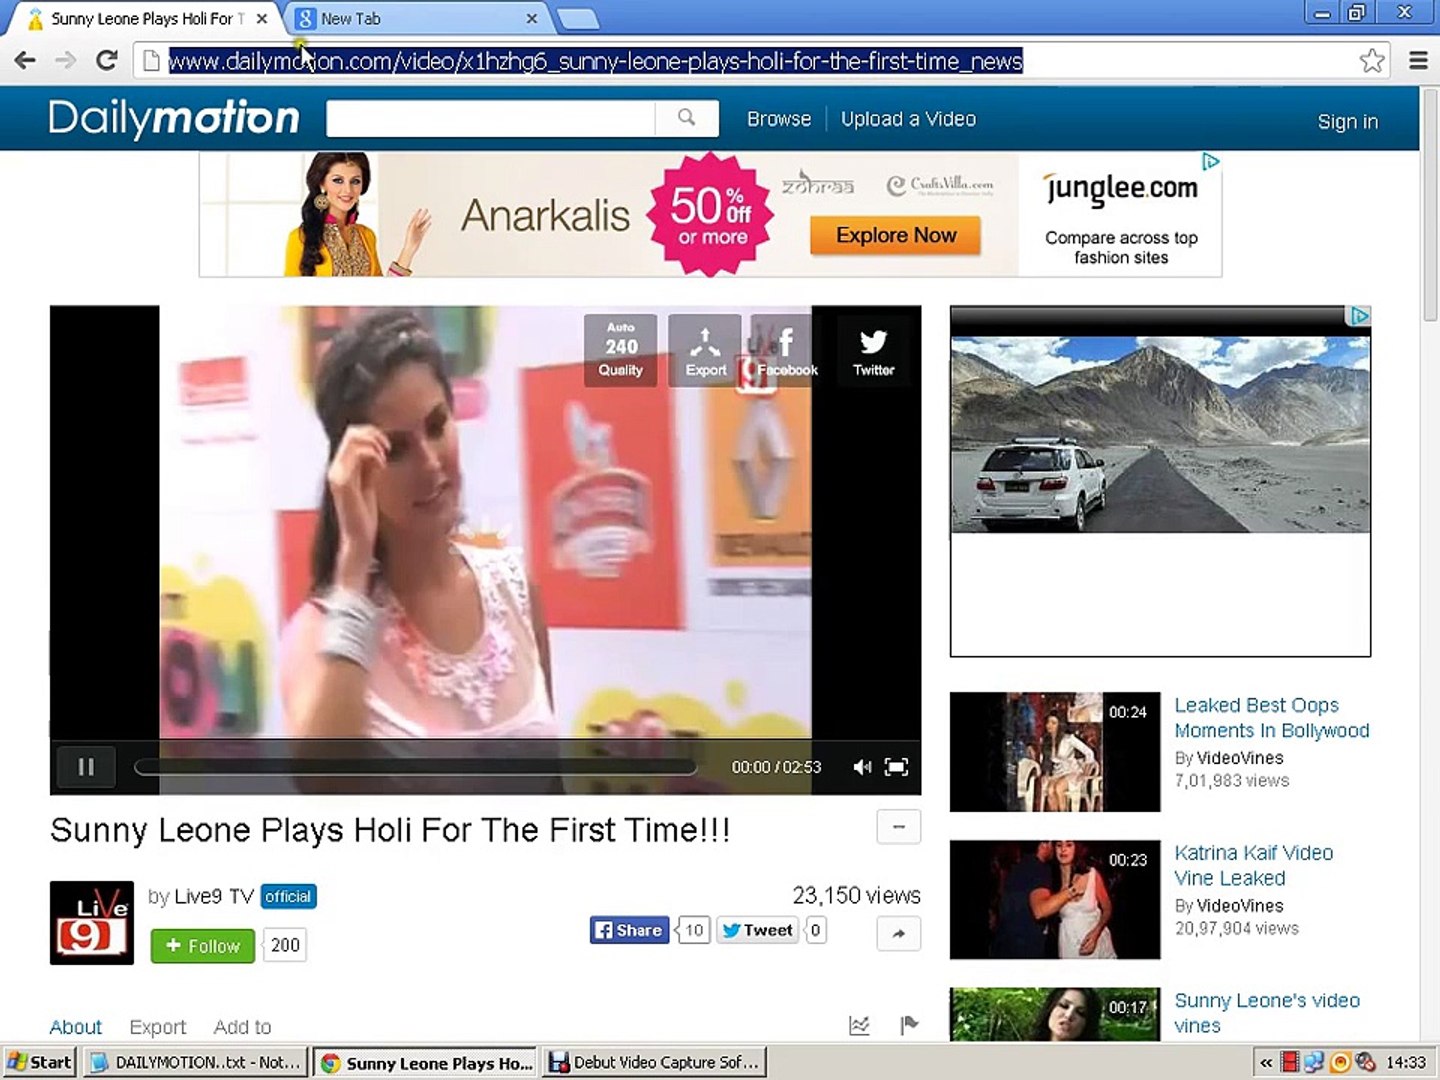The height and width of the screenshot is (1080, 1440).
Task: Switch to the About tab
Action: [76, 1027]
